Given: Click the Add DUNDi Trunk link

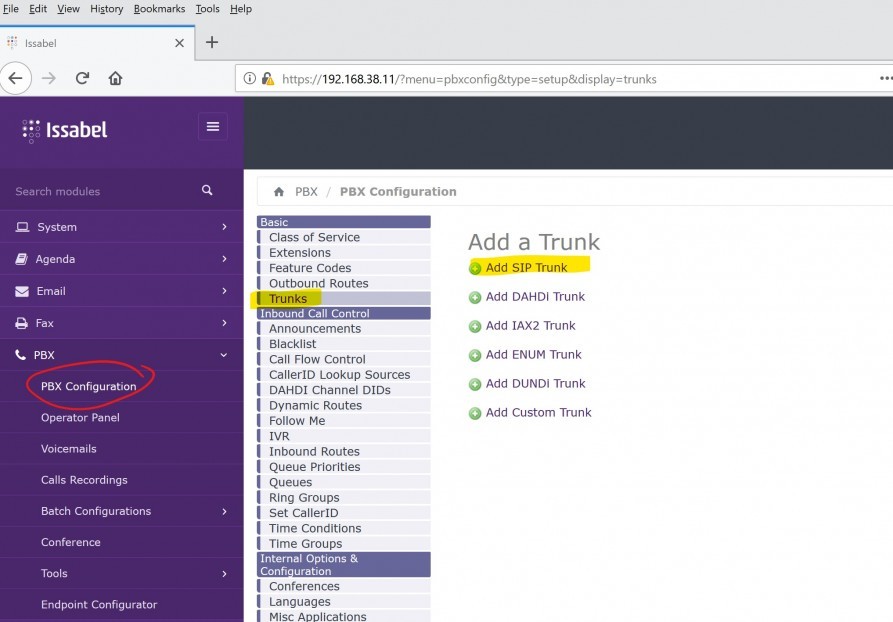Looking at the screenshot, I should (x=535, y=383).
